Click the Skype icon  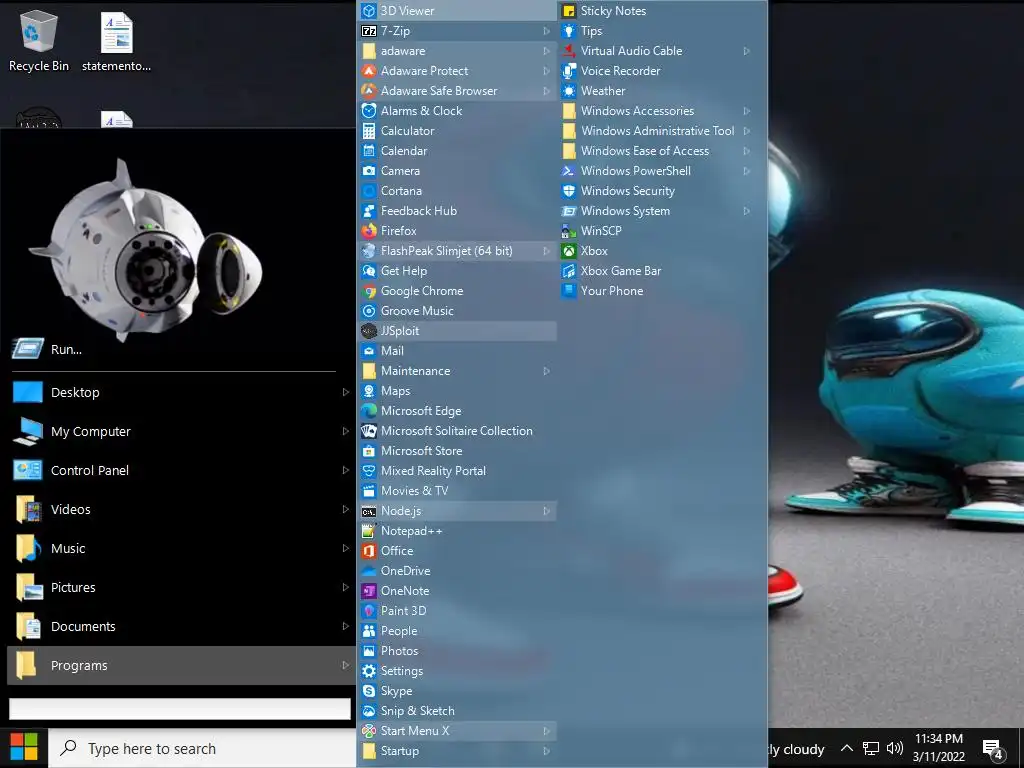(369, 690)
